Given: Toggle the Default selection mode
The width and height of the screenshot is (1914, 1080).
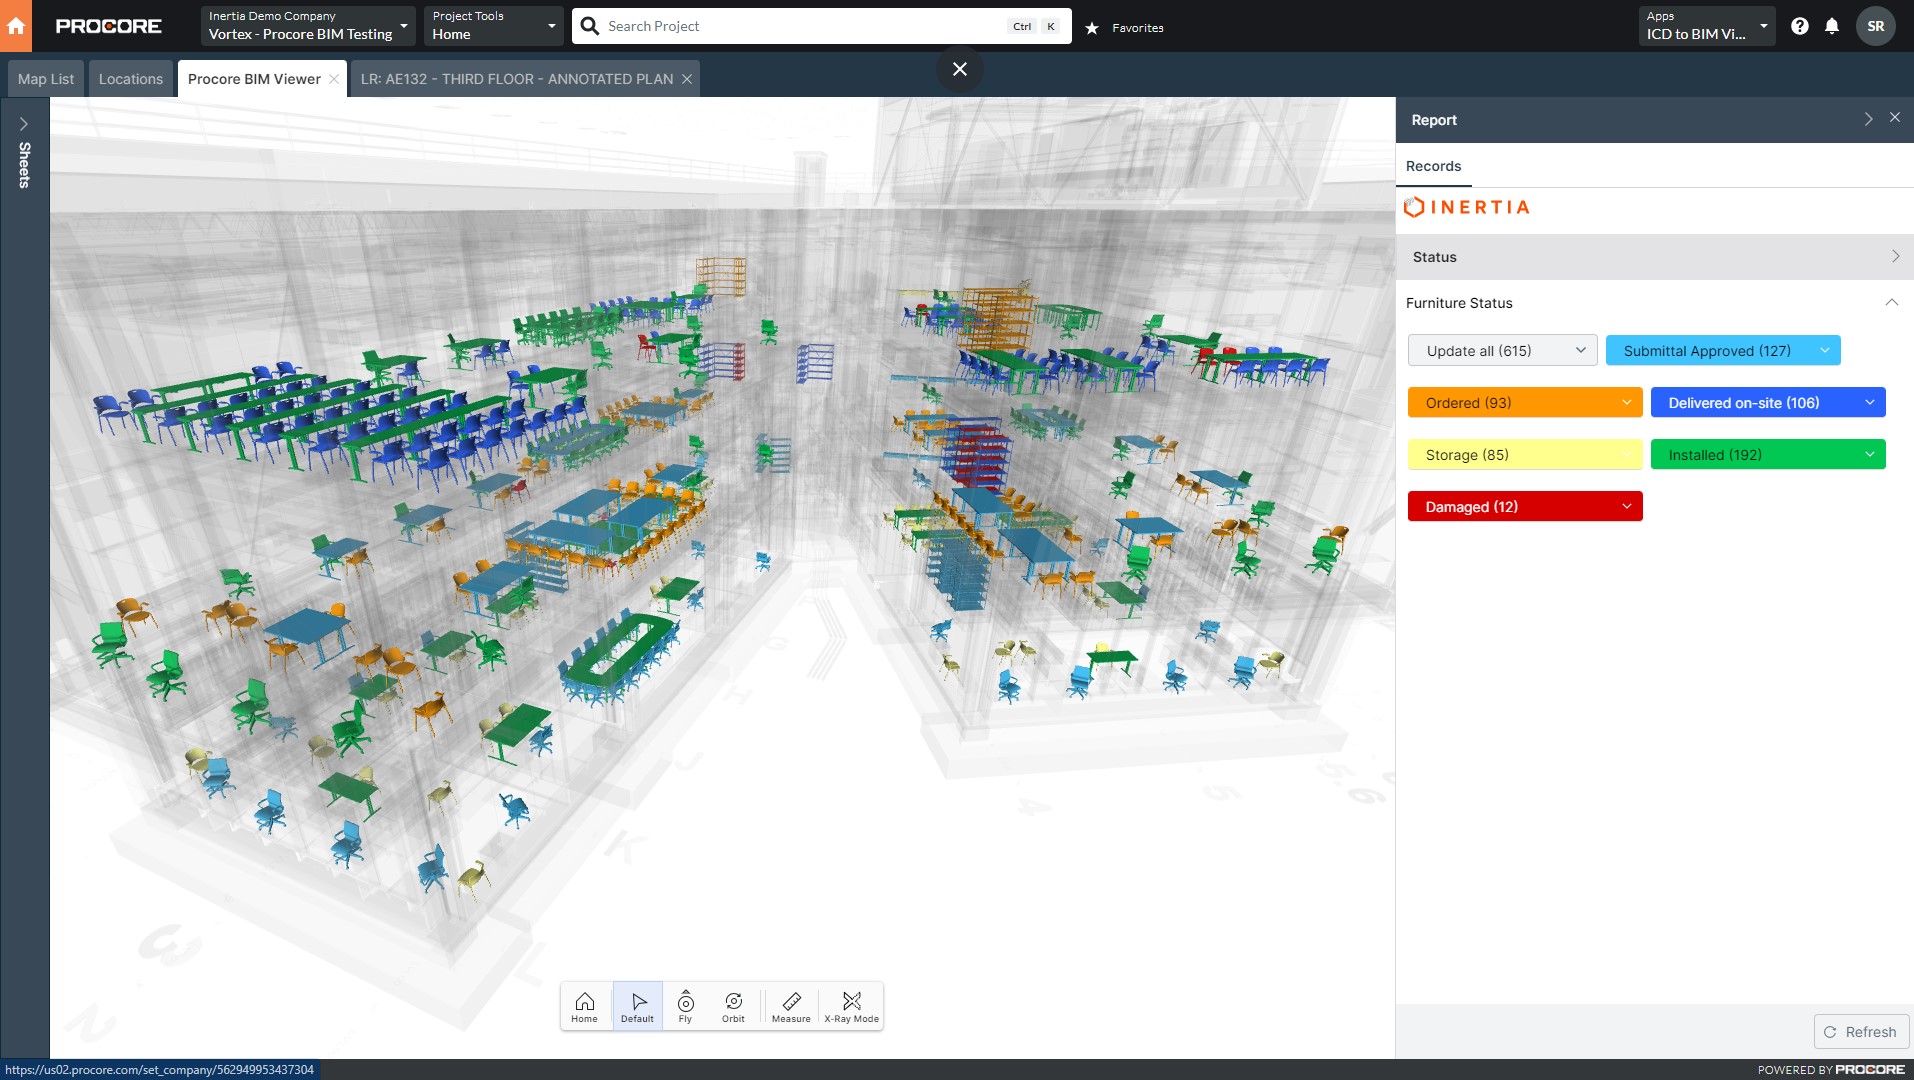Looking at the screenshot, I should tap(637, 1006).
